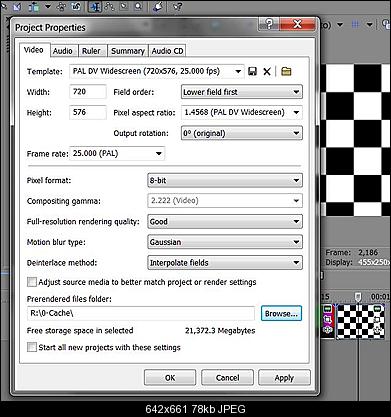
Task: Switch to the Audio tab
Action: (63, 51)
